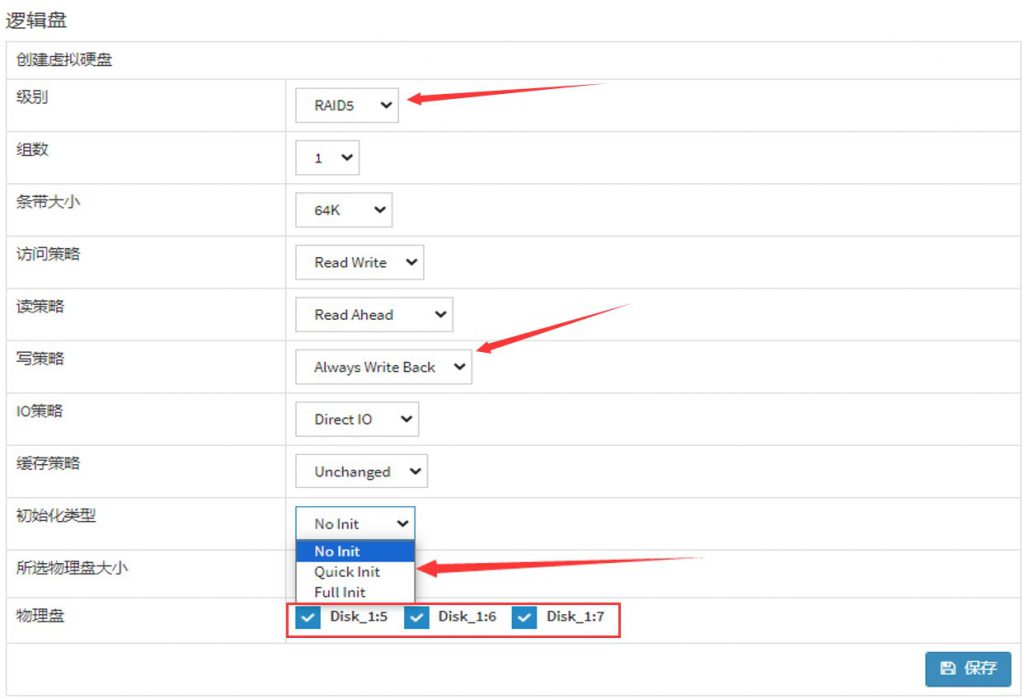The image size is (1024, 699).
Task: Collapse the No Init initialization dropdown
Action: pos(355,523)
